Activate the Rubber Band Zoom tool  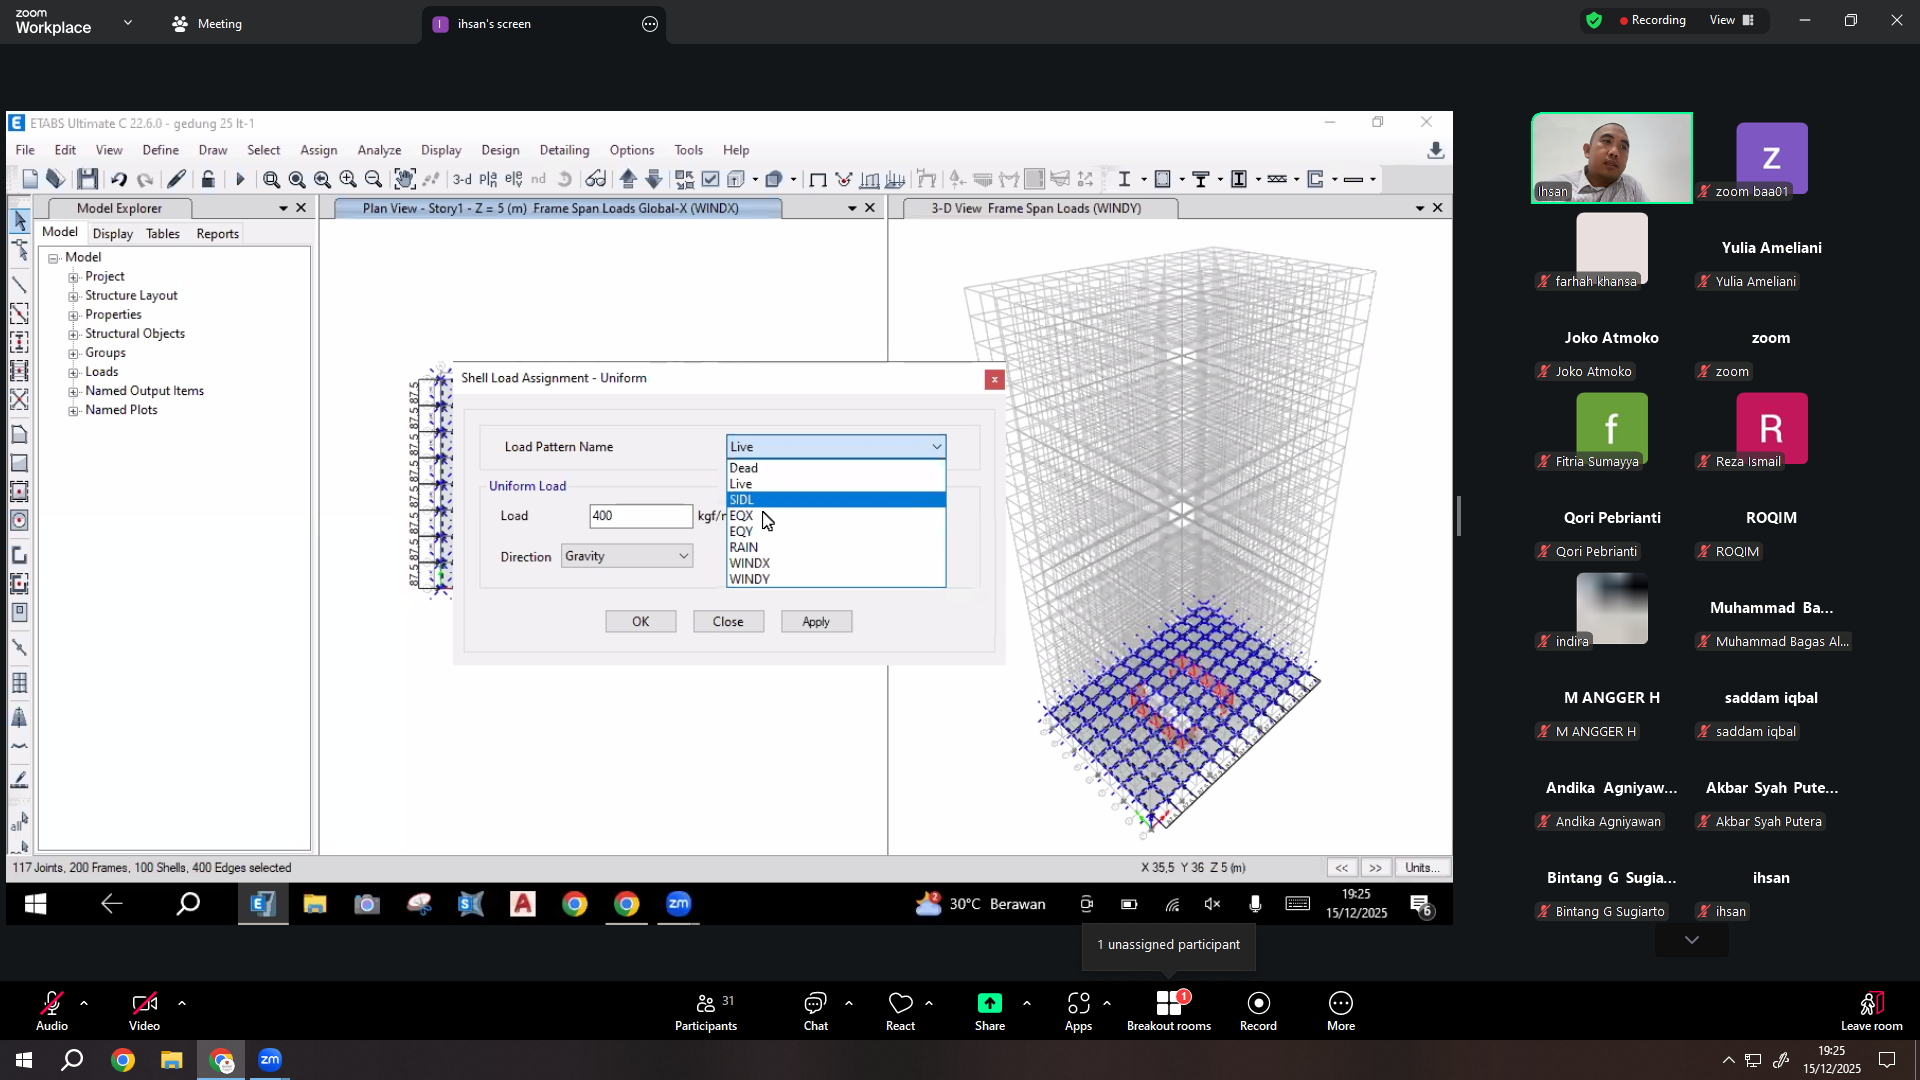(x=271, y=179)
